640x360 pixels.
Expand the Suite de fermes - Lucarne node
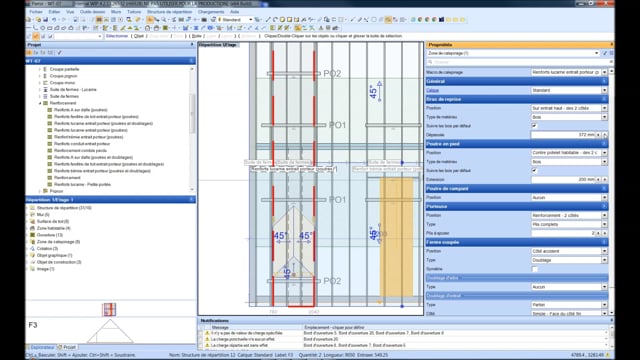point(40,90)
